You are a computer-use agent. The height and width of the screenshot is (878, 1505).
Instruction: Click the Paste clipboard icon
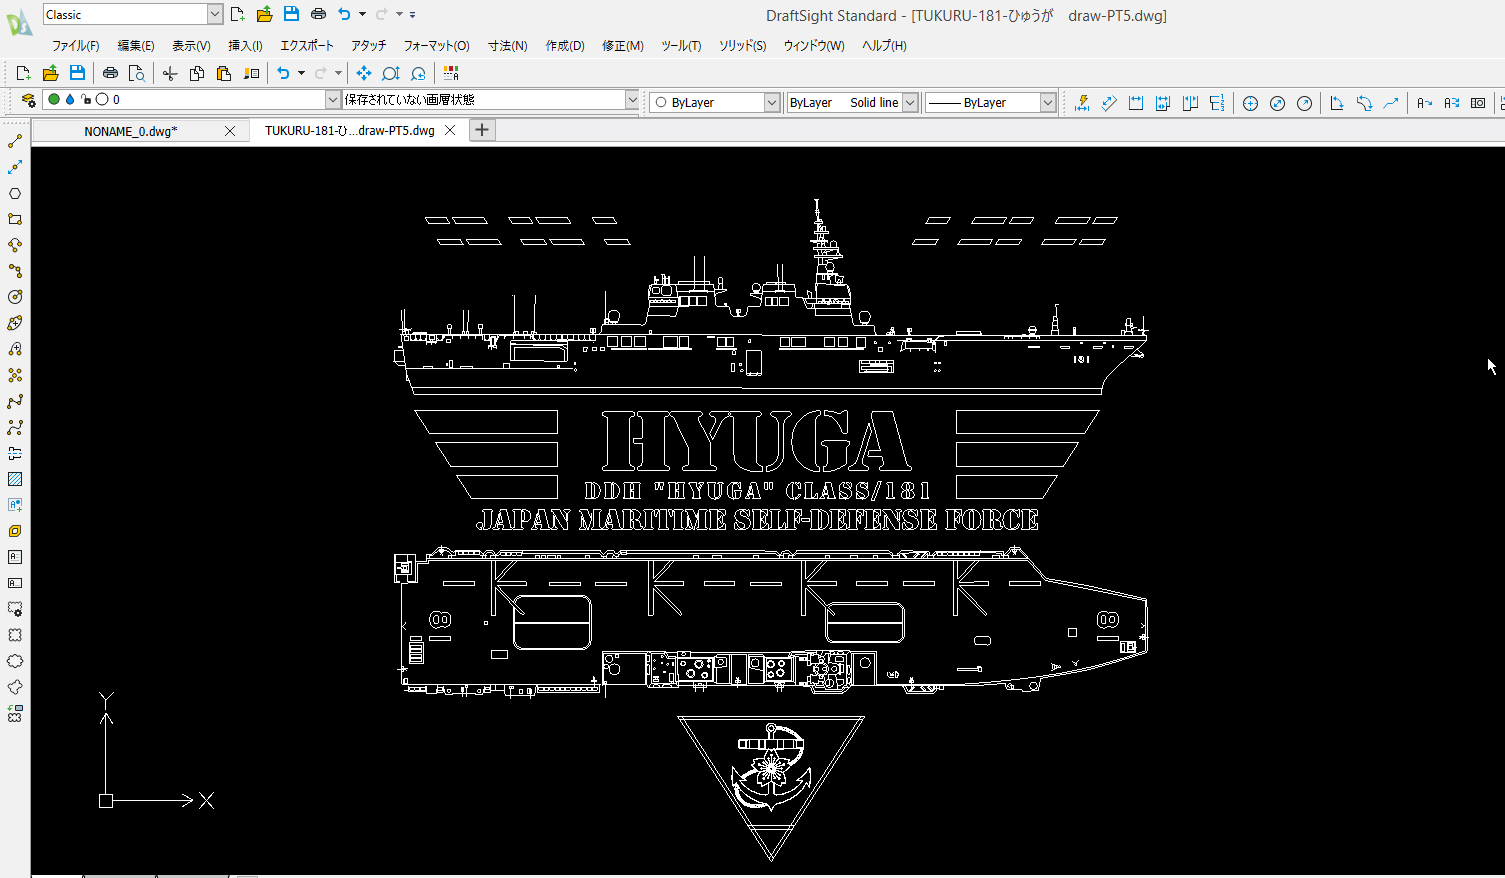[224, 73]
